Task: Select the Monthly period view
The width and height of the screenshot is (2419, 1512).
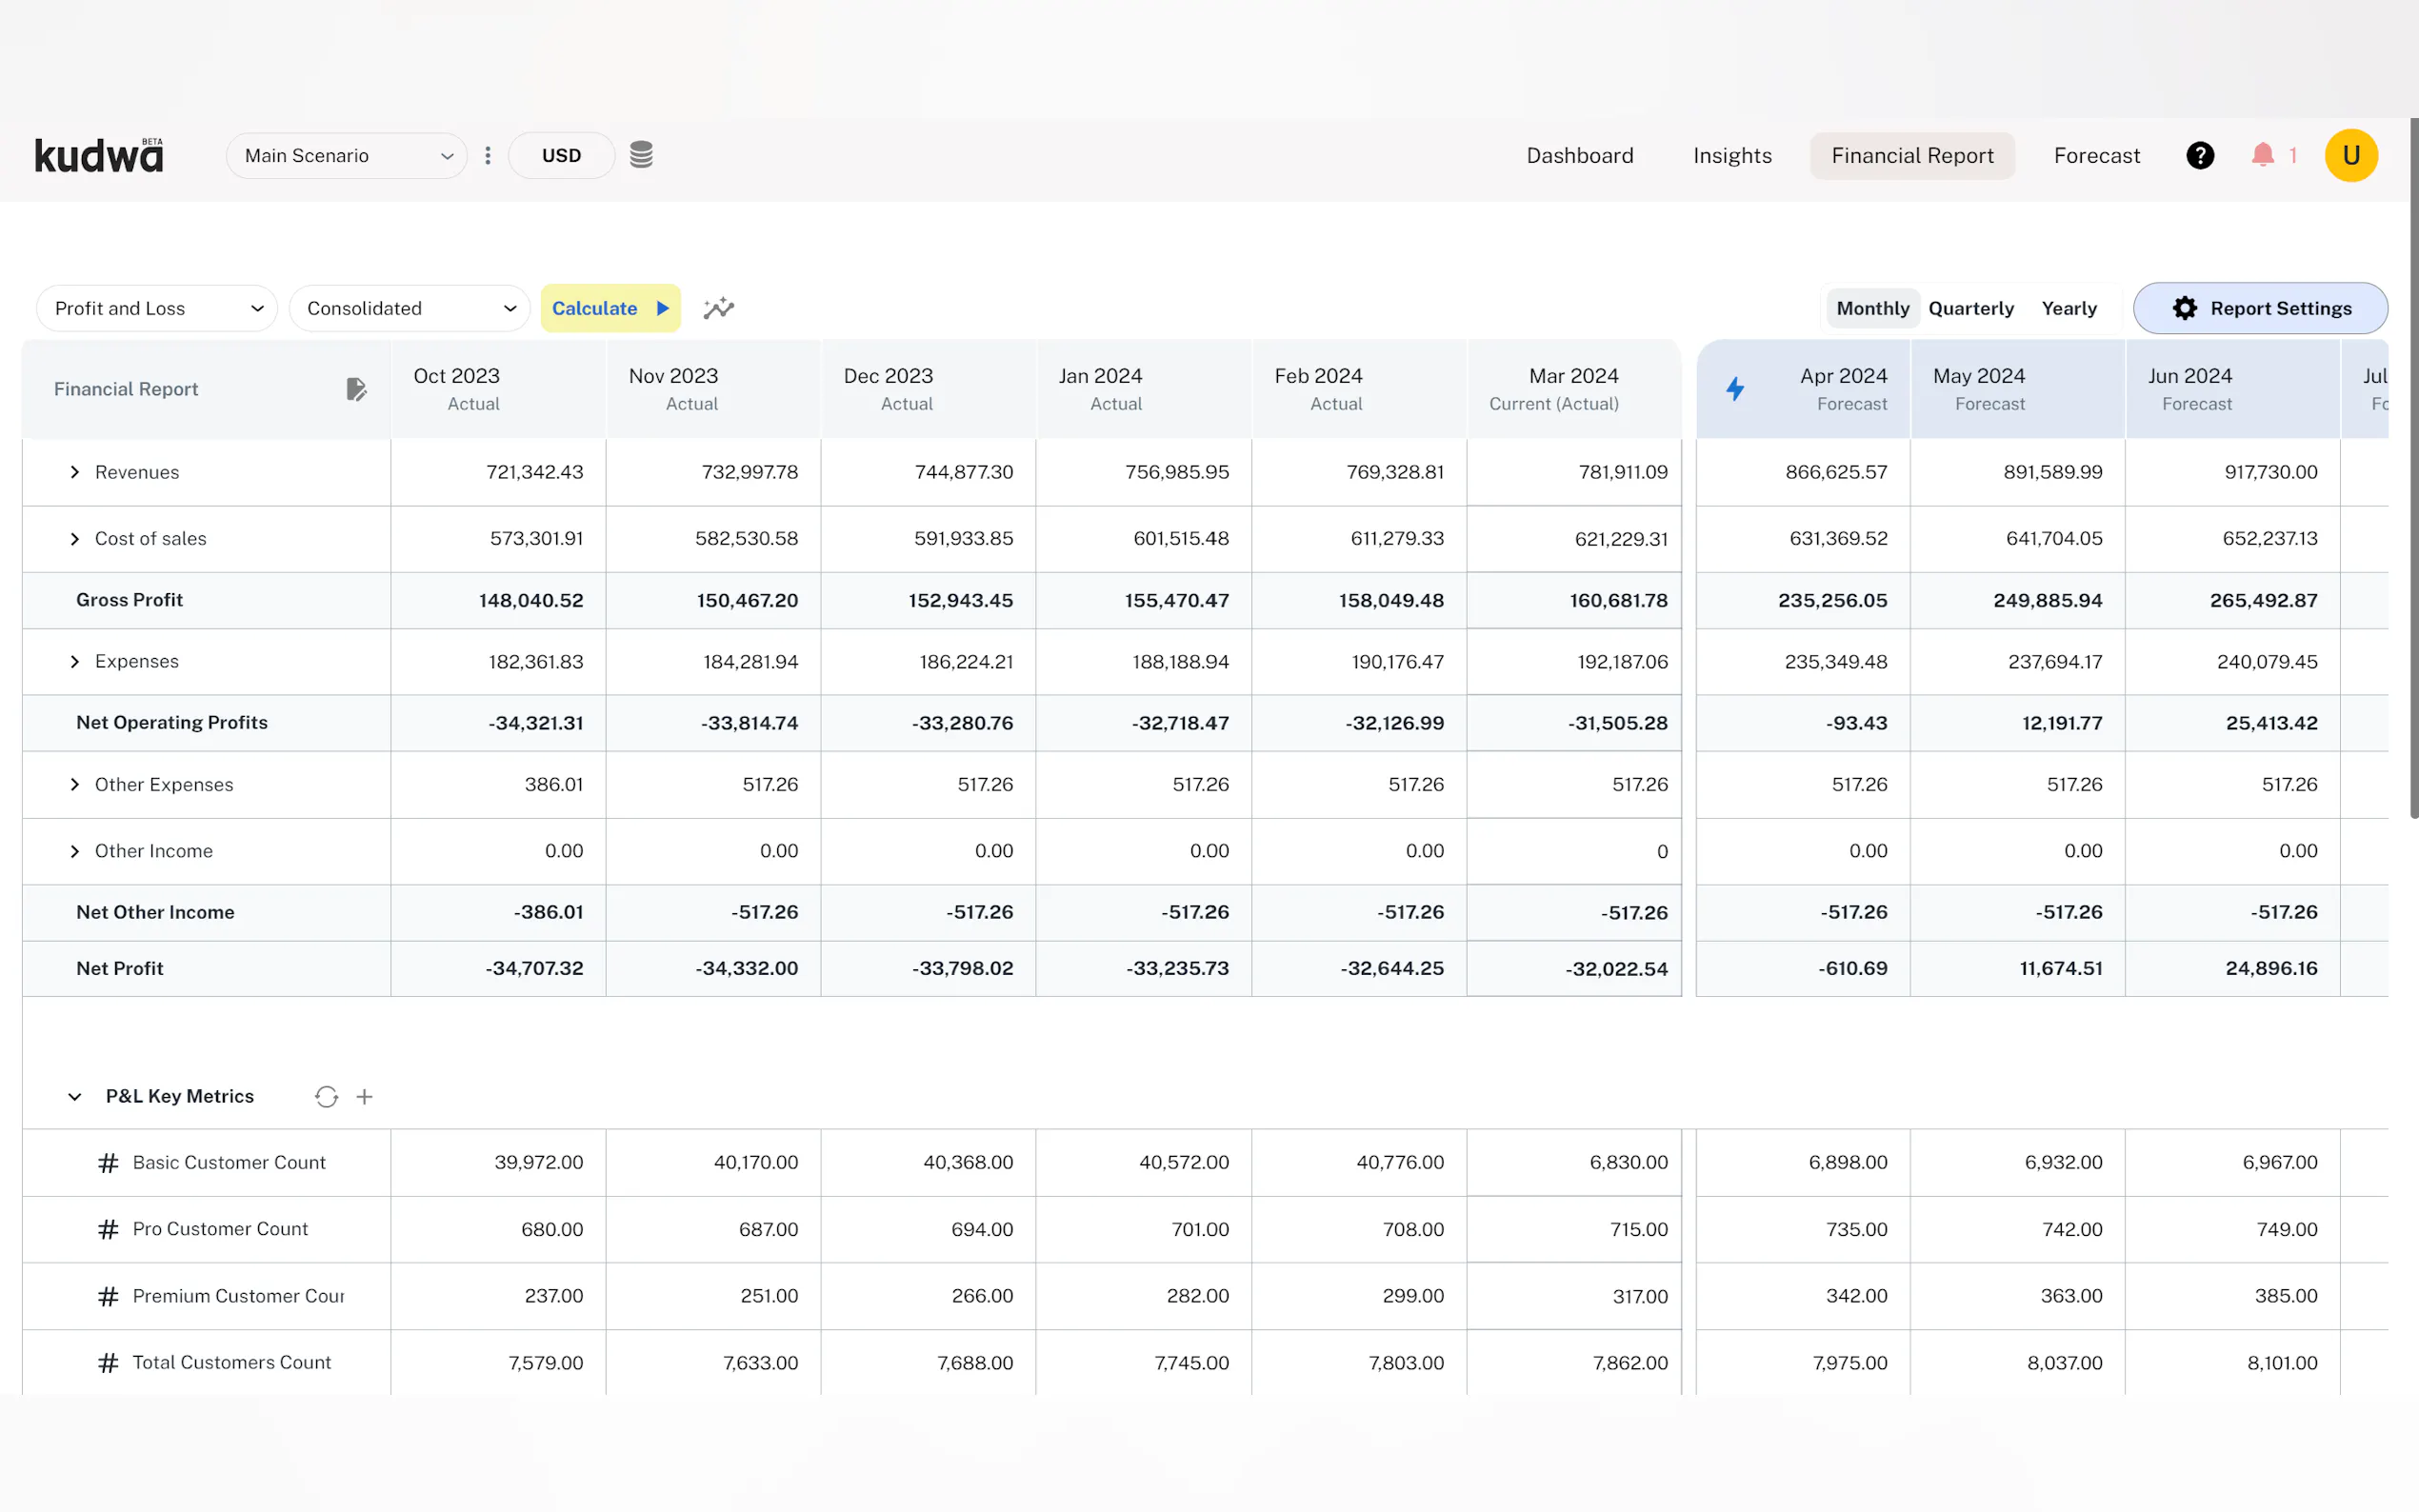Action: click(x=1872, y=308)
